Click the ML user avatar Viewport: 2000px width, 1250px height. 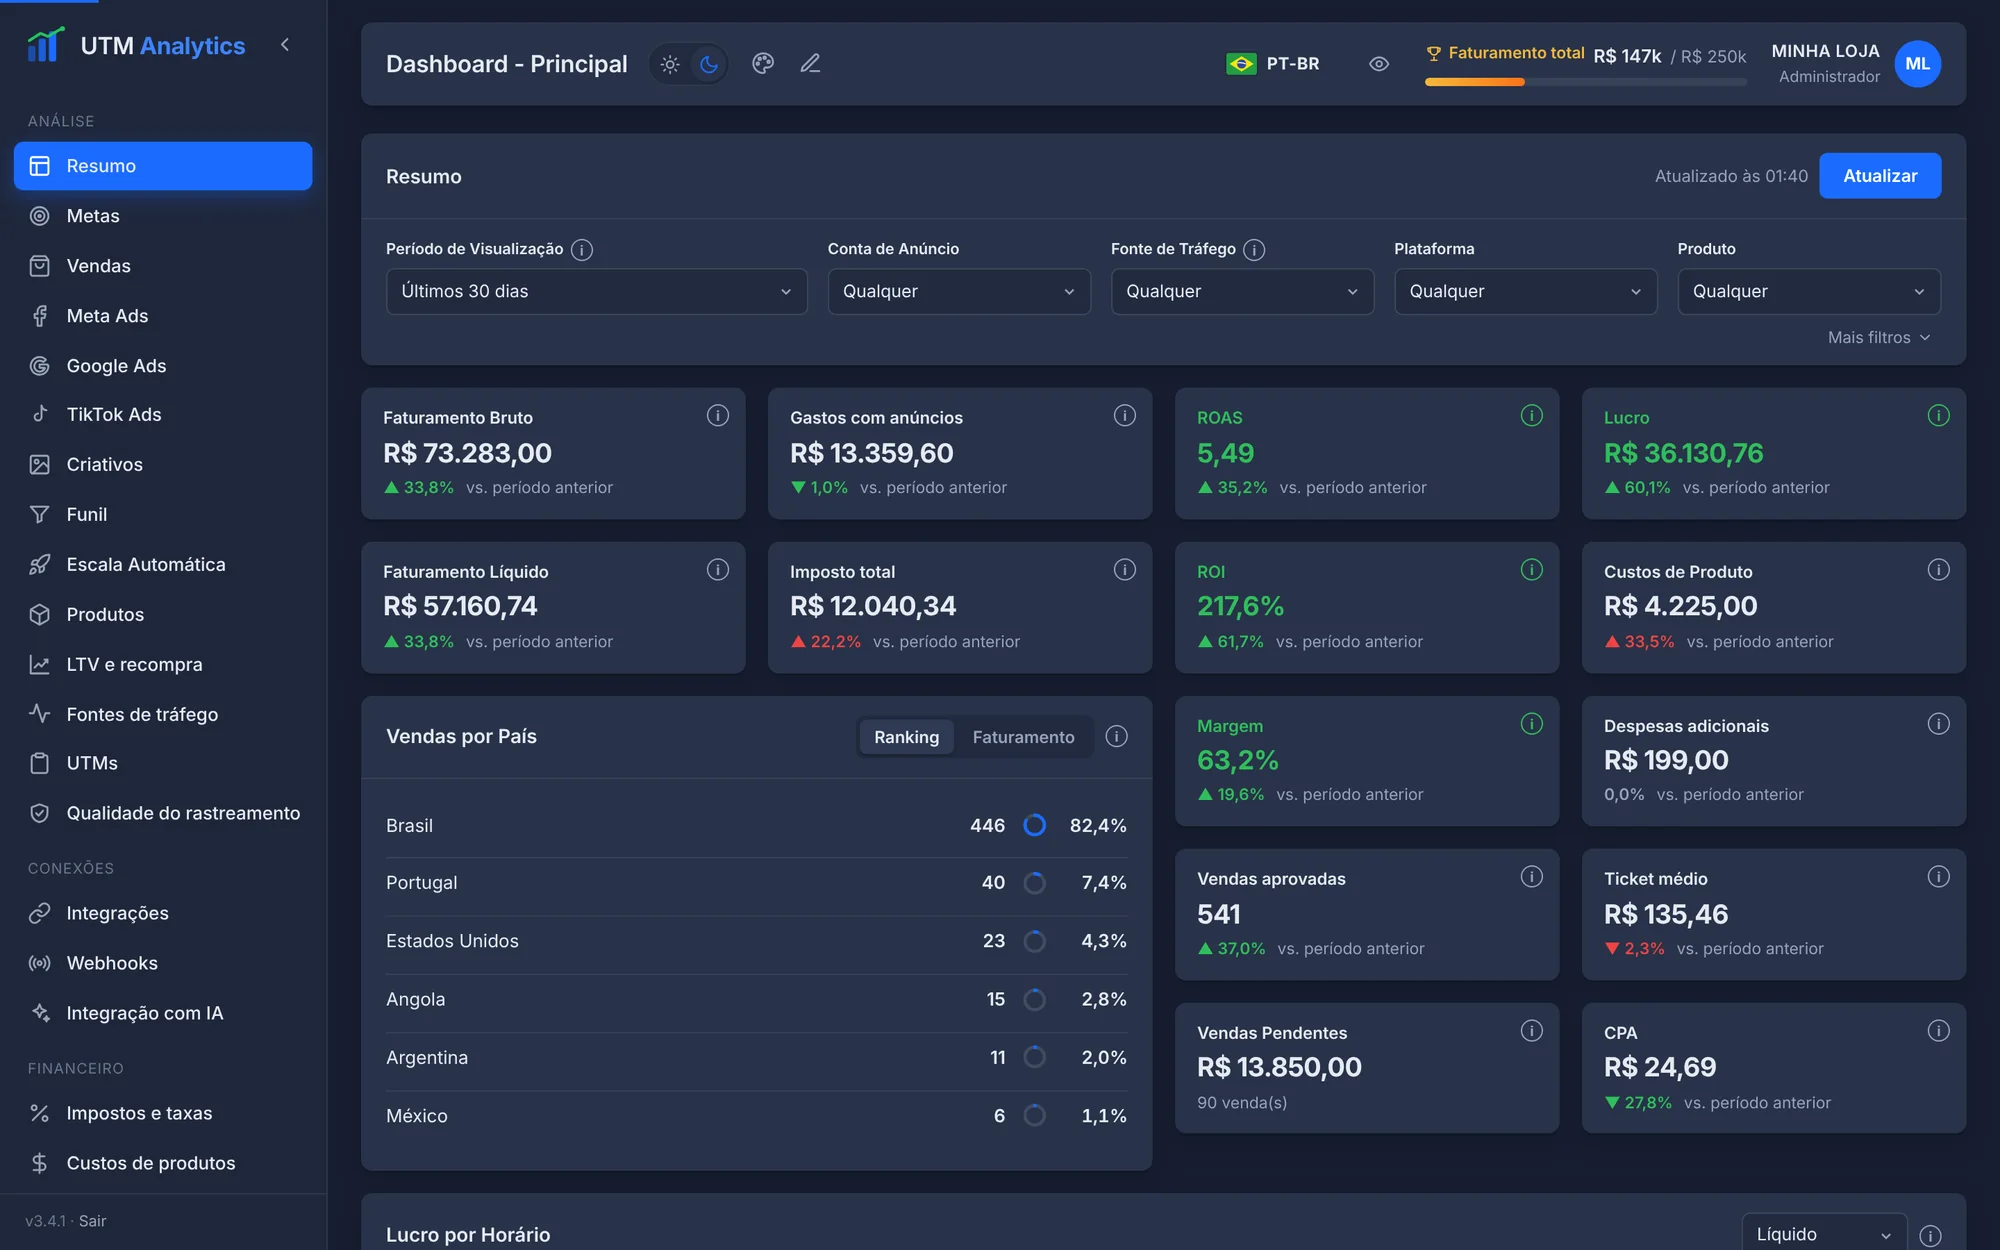[1917, 64]
